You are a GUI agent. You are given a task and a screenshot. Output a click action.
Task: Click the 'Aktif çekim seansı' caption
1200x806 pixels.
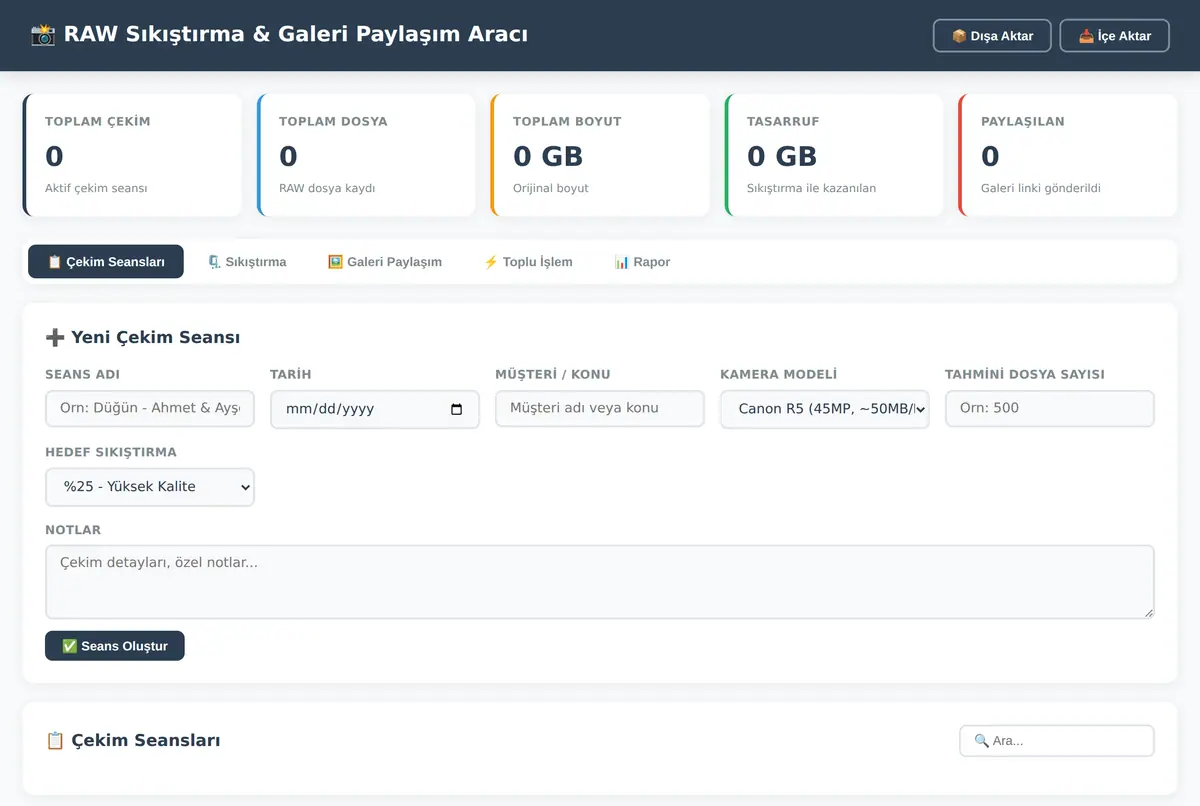point(96,188)
